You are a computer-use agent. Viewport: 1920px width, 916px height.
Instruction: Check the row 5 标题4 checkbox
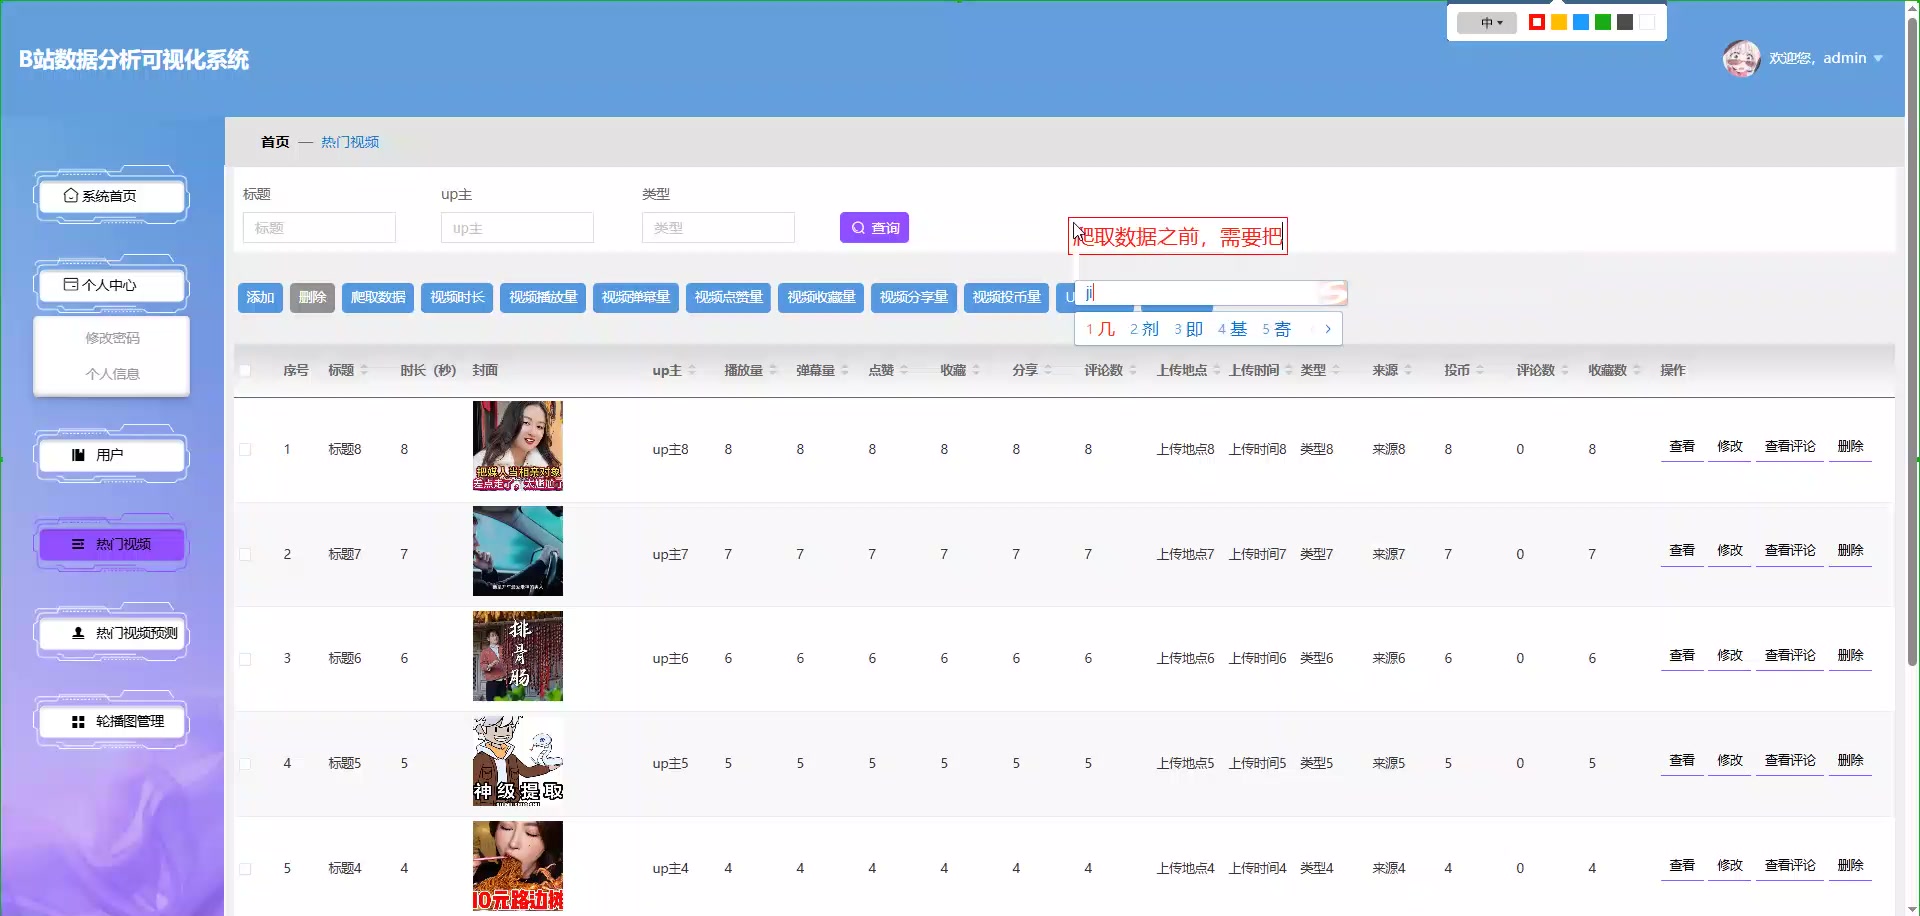pos(245,869)
